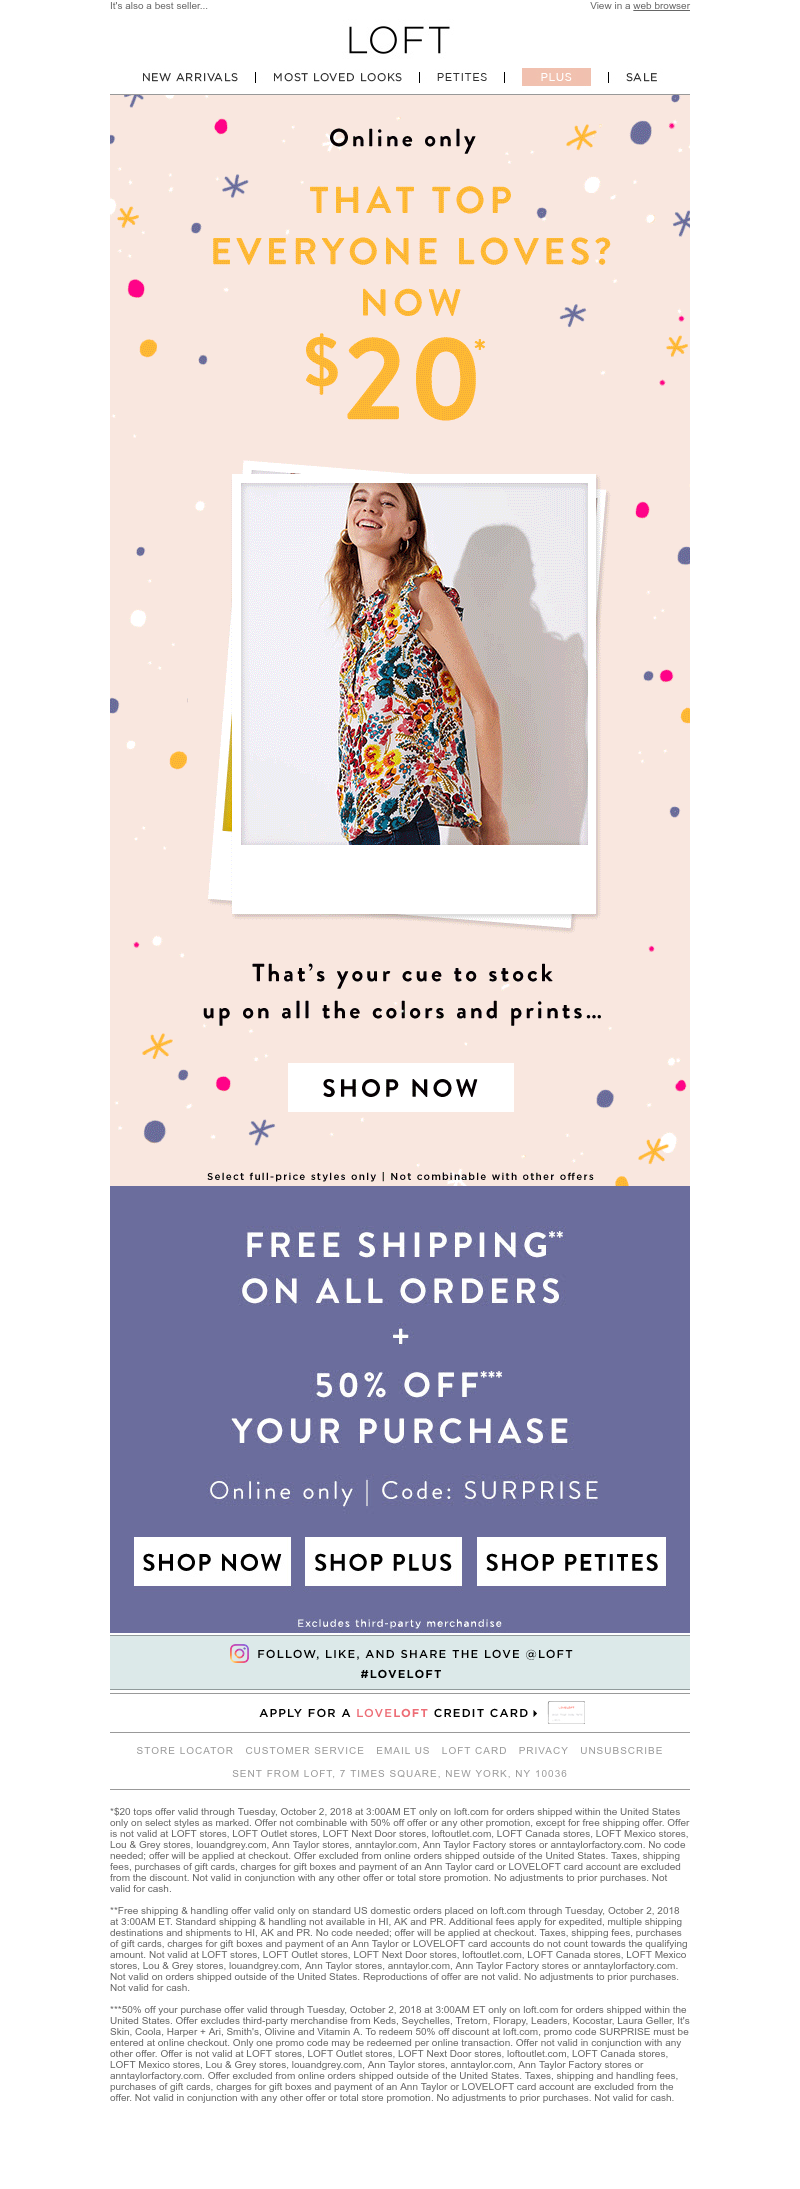Click the Shop Petites button
The height and width of the screenshot is (2189, 800).
click(571, 1561)
